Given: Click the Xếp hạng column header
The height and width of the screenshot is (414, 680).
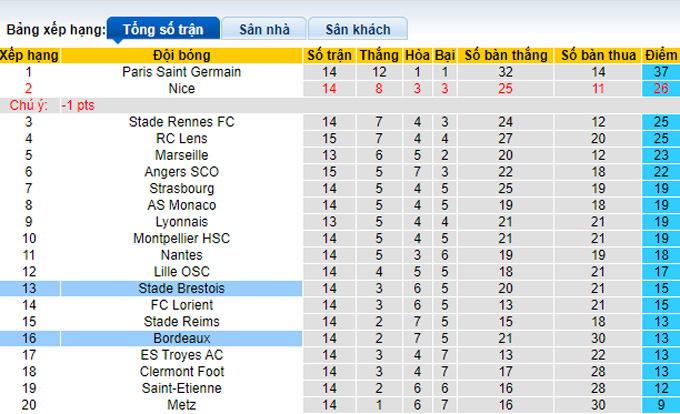Looking at the screenshot, I should coord(30,55).
